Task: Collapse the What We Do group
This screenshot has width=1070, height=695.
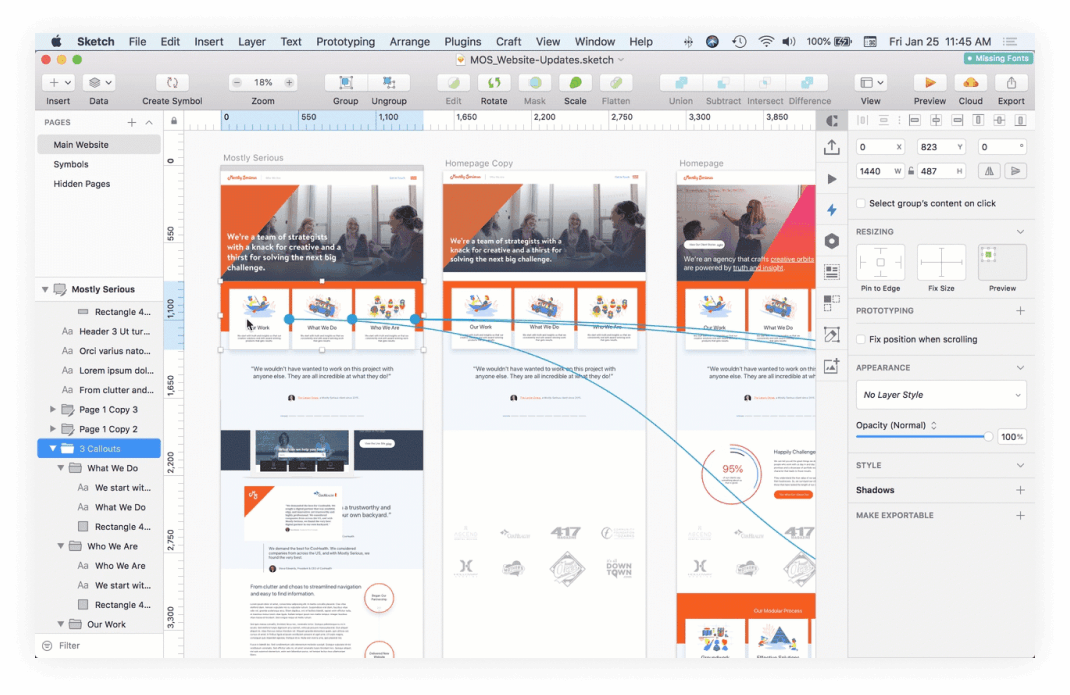Action: point(61,468)
